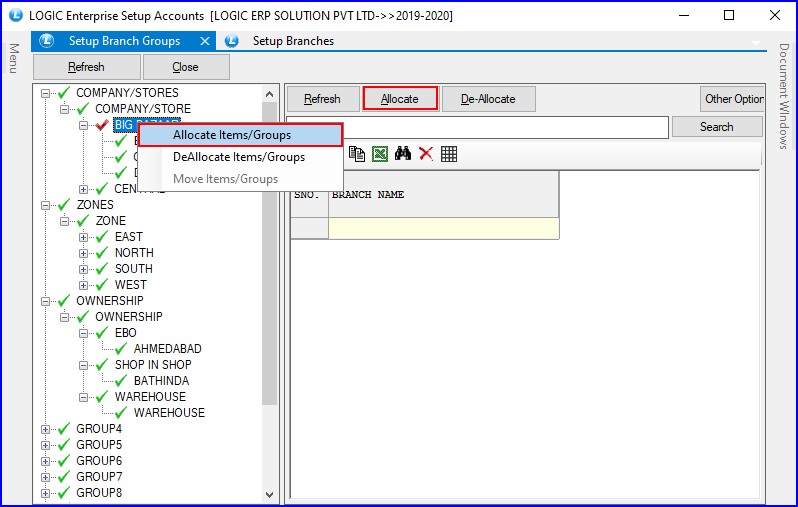The height and width of the screenshot is (507, 798).
Task: Click the SNO. column header
Action: coord(309,194)
